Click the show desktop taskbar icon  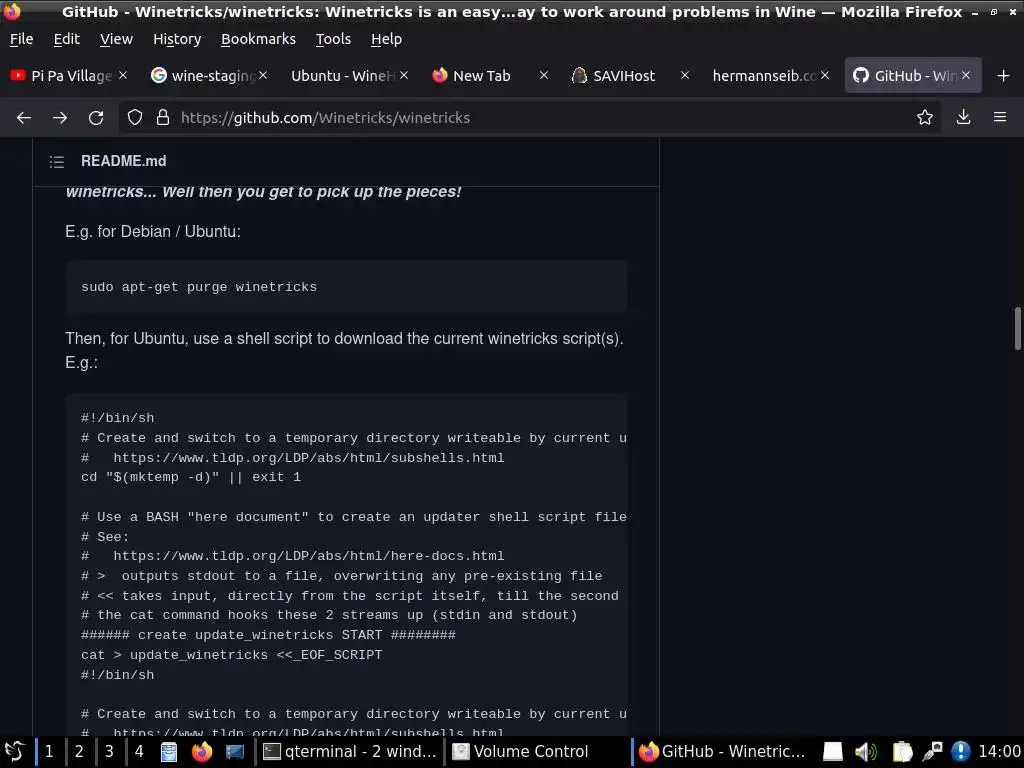coord(234,752)
